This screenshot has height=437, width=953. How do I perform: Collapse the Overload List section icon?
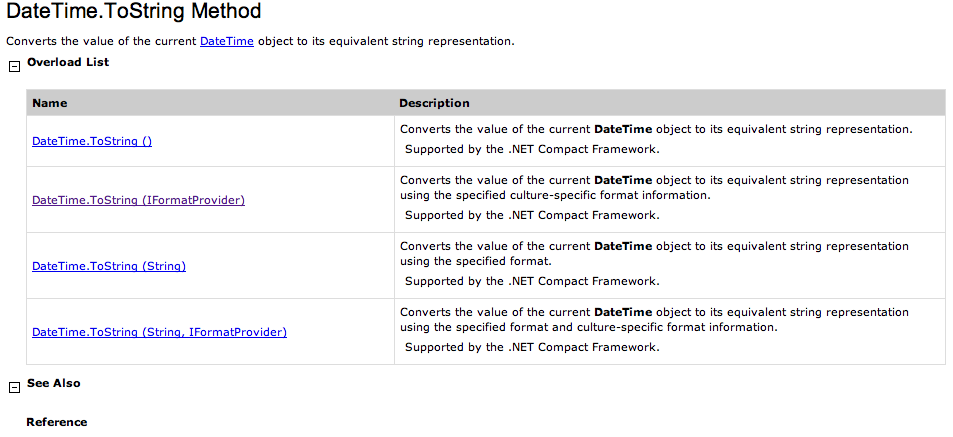(x=14, y=66)
